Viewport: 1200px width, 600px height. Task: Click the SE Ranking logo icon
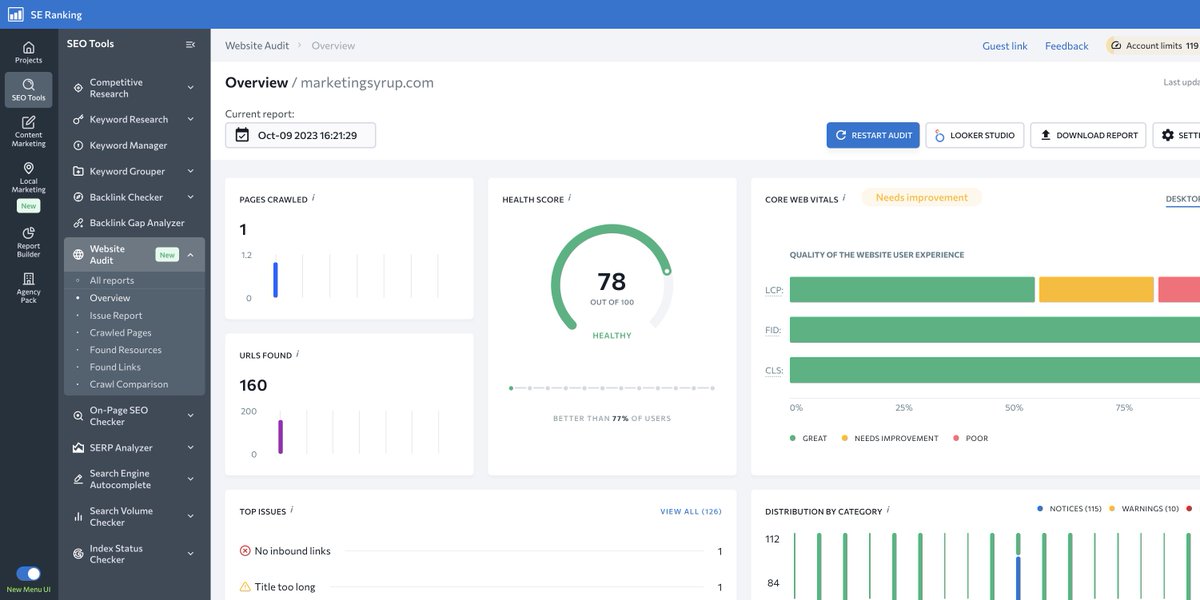pyautogui.click(x=16, y=15)
